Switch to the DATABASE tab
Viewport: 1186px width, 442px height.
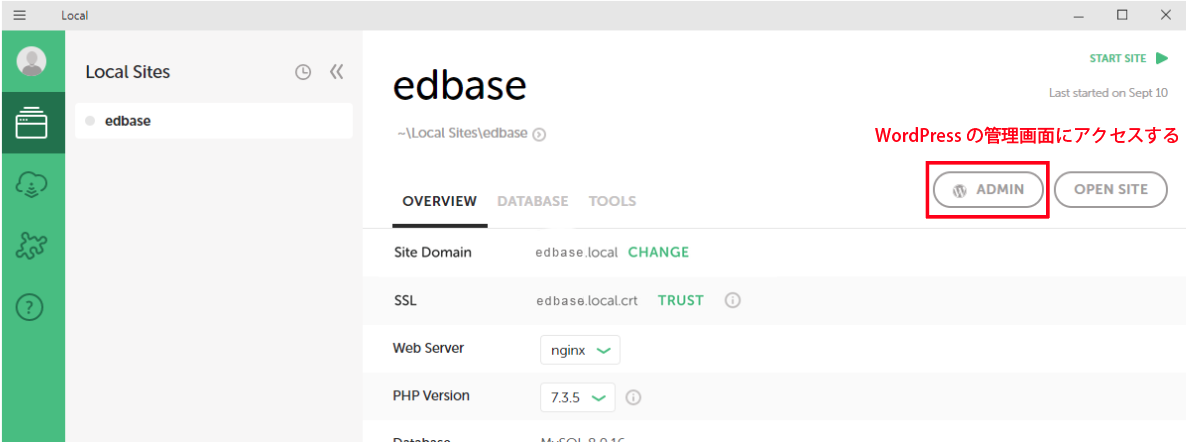(x=532, y=201)
